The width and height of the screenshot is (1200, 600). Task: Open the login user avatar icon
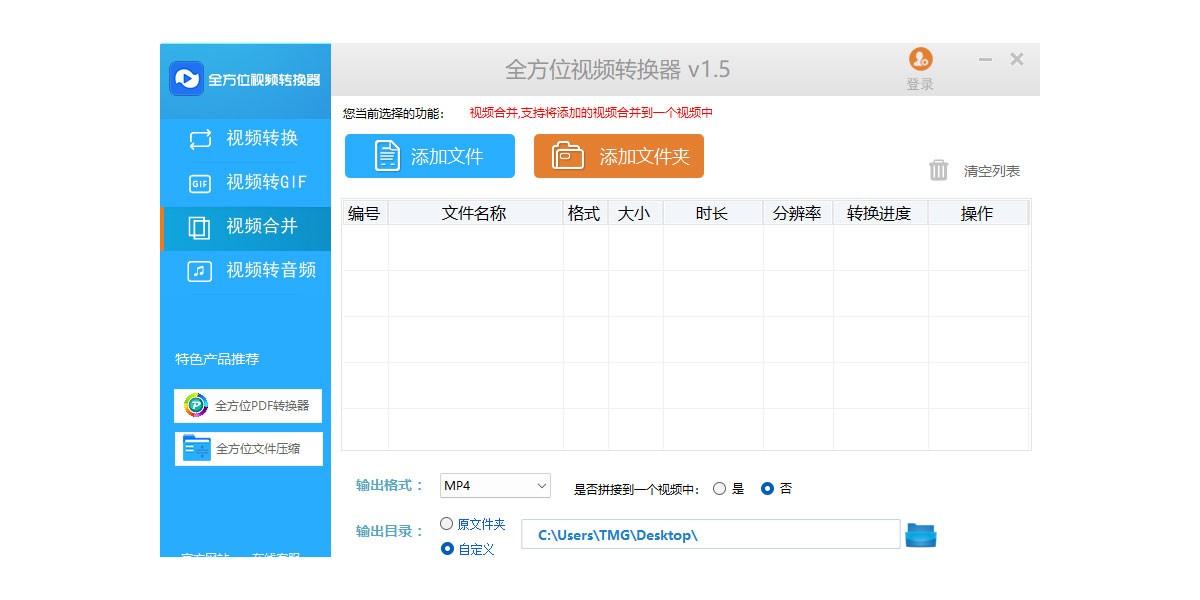(x=920, y=59)
